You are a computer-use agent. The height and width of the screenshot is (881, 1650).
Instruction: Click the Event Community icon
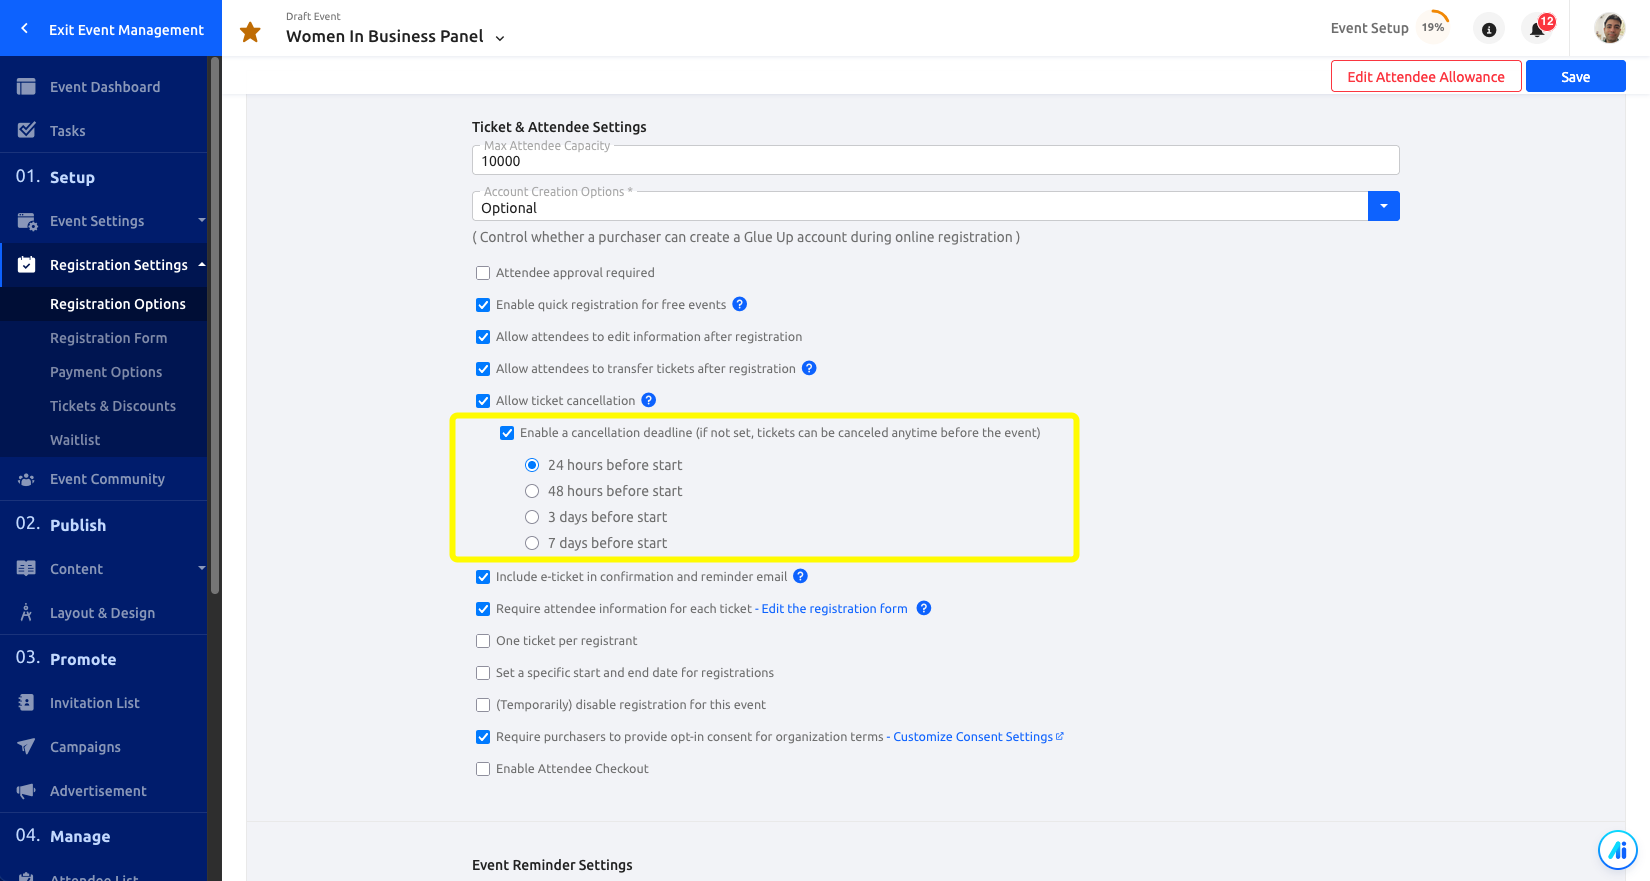27,479
